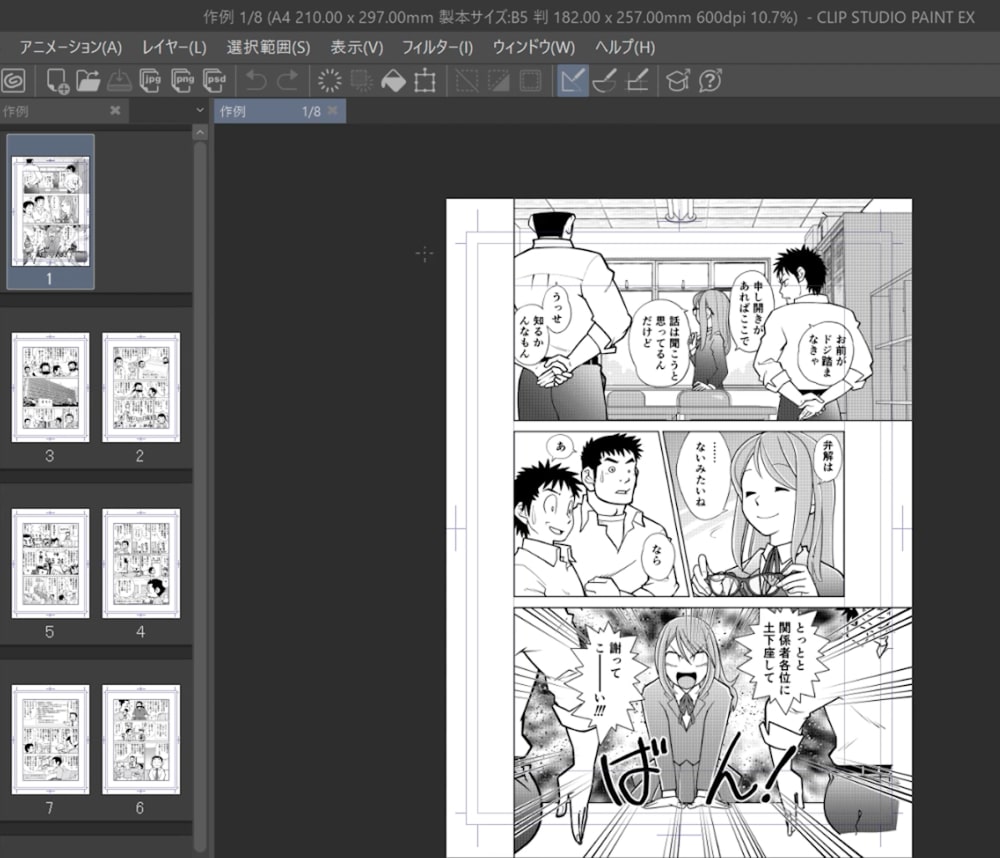Toggle Snap to Ruler icon
Viewport: 1000px width, 858px height.
point(572,81)
